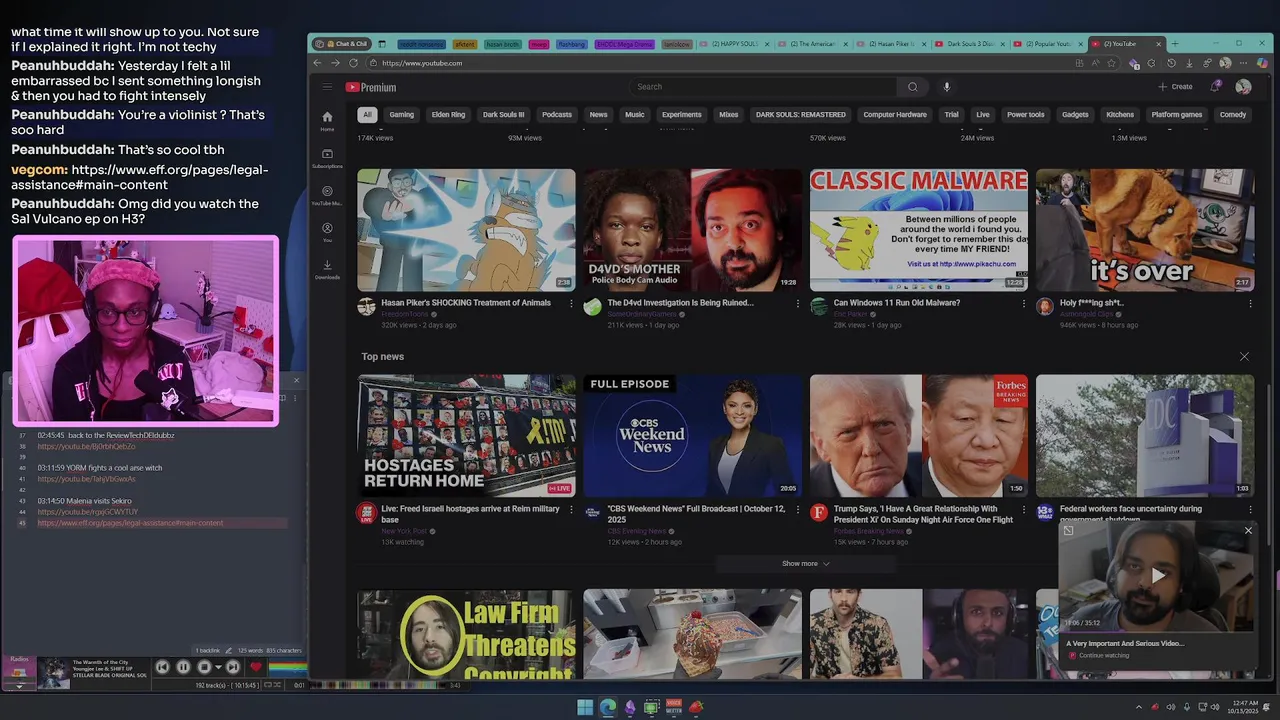Open options for D4vd Investigation video
Screen dimensions: 1280x720
click(x=797, y=304)
